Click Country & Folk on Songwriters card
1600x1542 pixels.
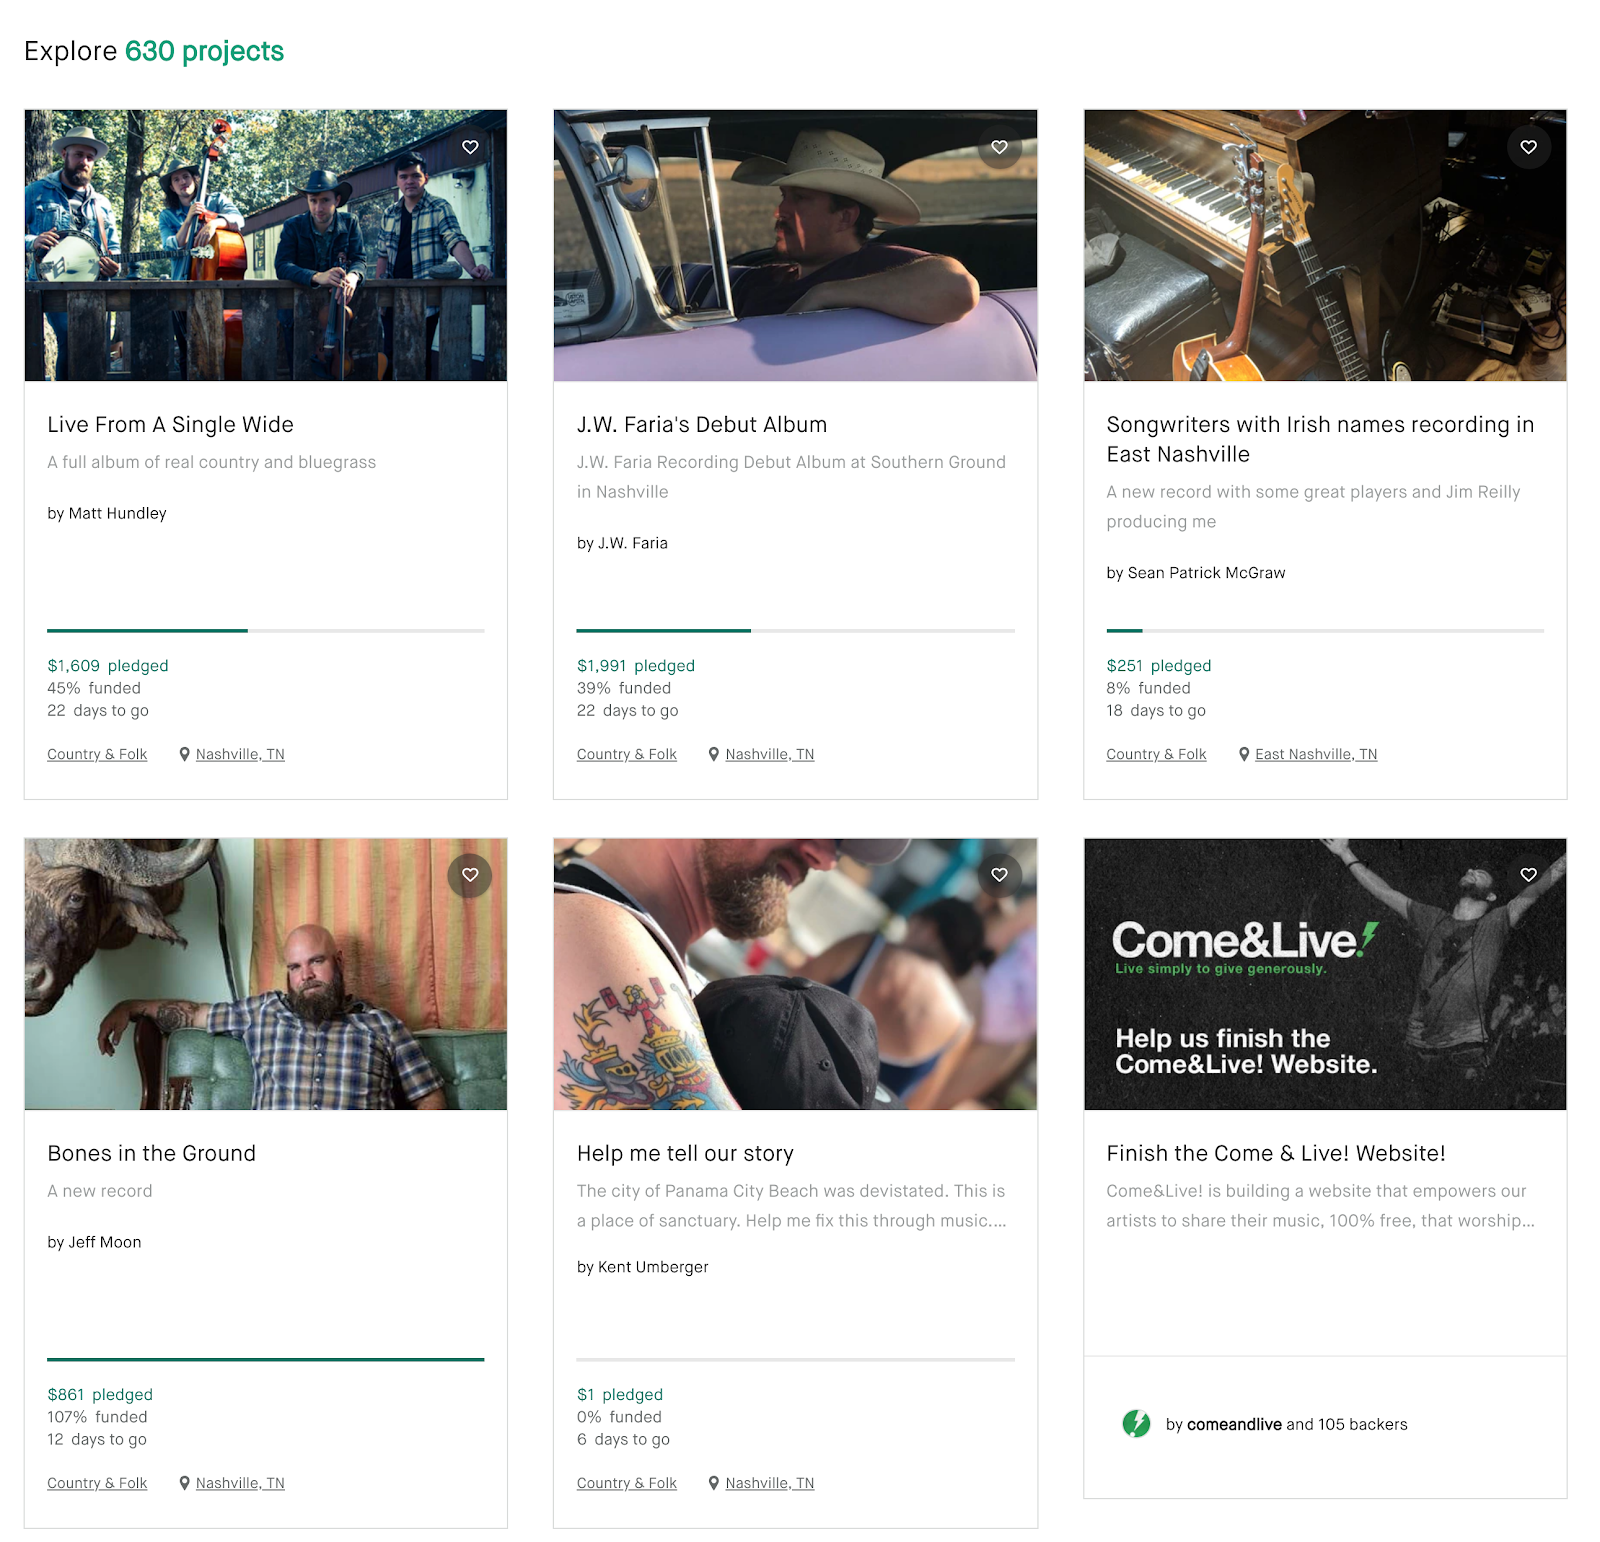pos(1156,754)
